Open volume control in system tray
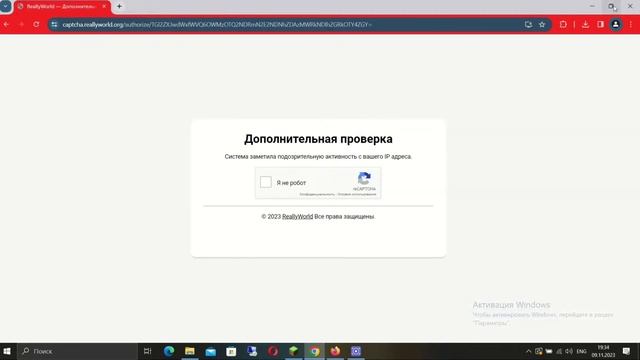This screenshot has height=360, width=640. (569, 351)
